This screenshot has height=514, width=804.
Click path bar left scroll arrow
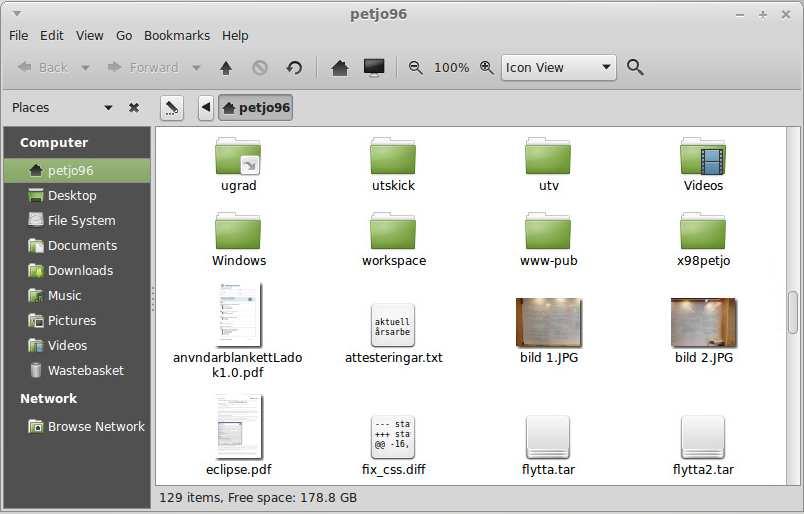[206, 108]
